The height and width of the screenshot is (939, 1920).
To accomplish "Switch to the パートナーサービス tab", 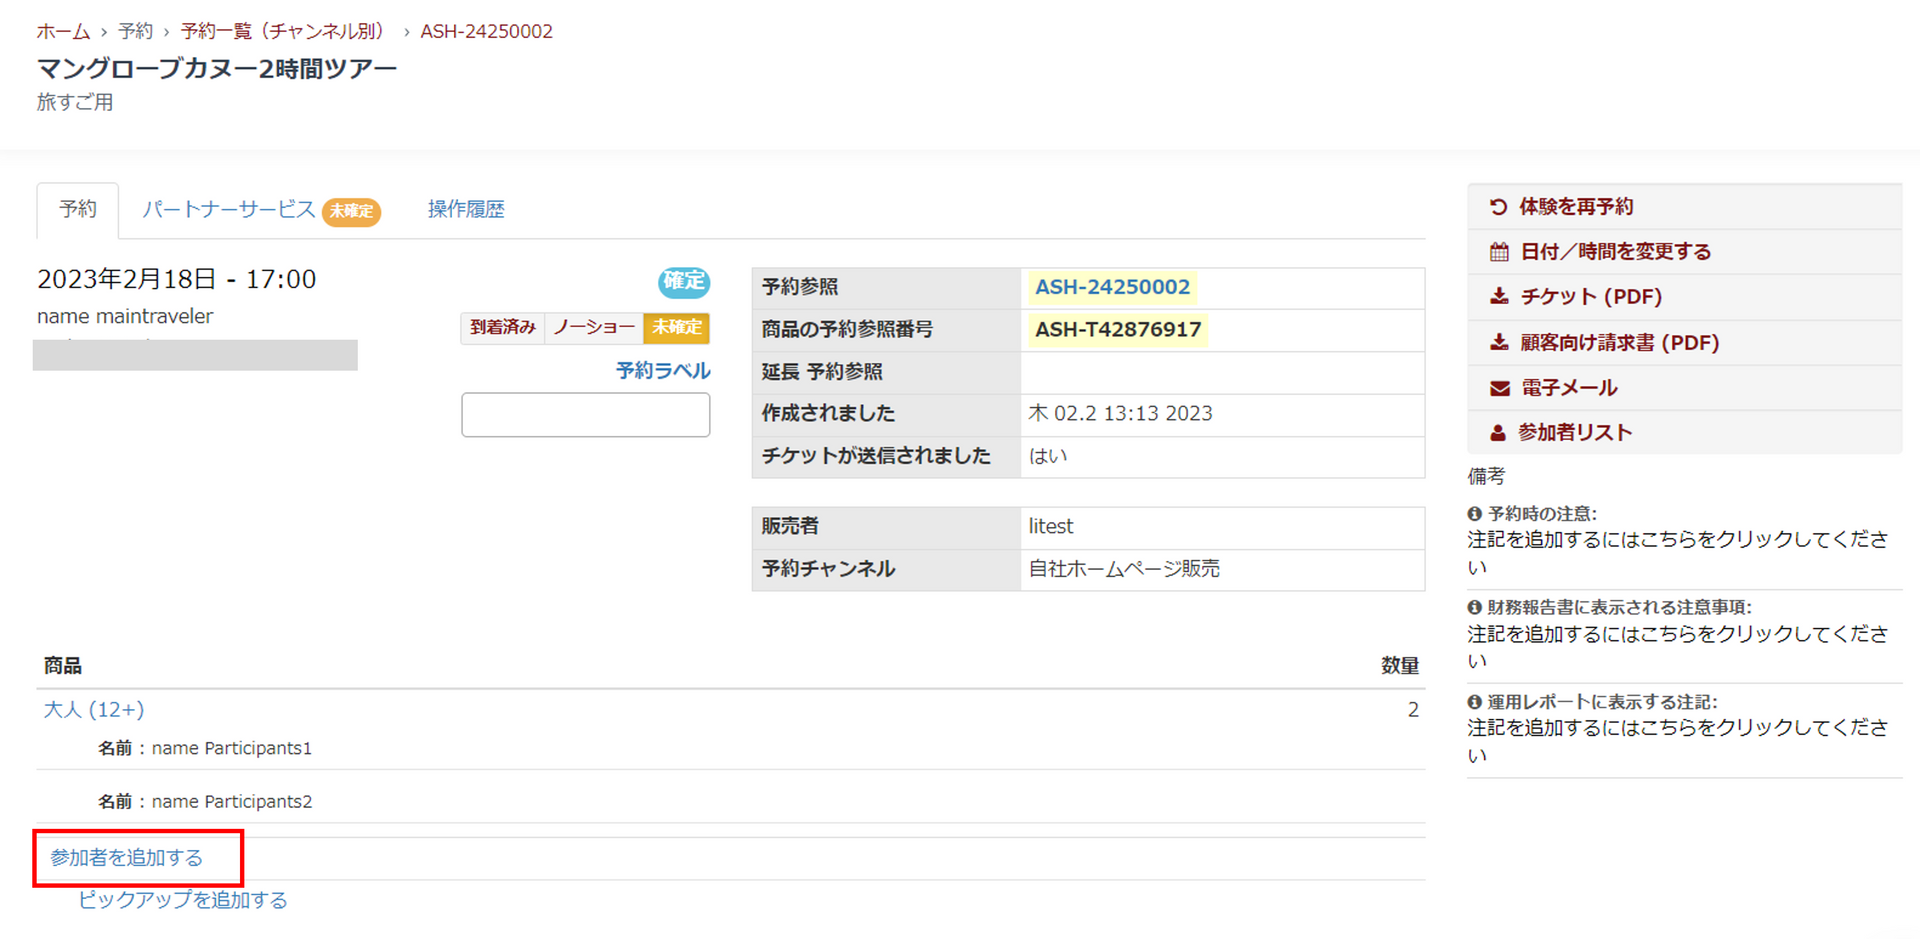I will tap(229, 210).
